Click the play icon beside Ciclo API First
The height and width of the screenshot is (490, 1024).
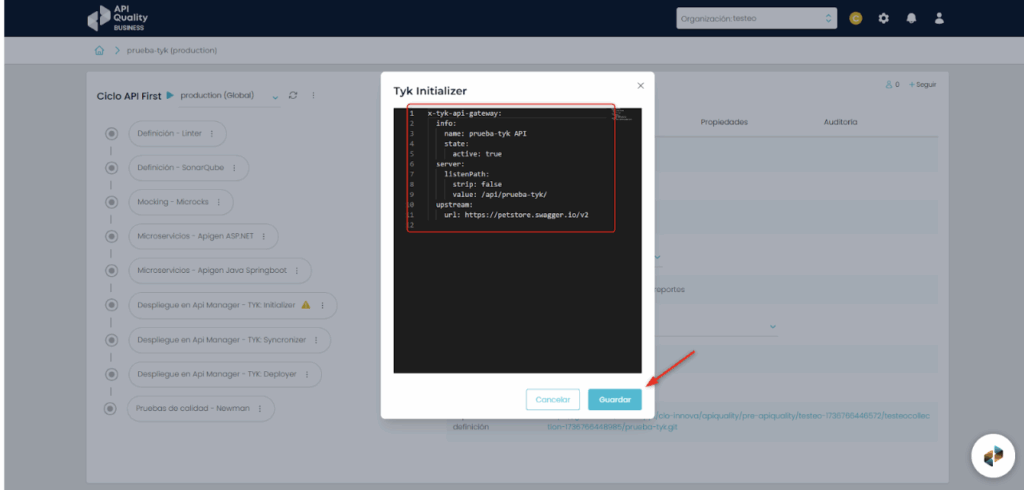[x=170, y=95]
